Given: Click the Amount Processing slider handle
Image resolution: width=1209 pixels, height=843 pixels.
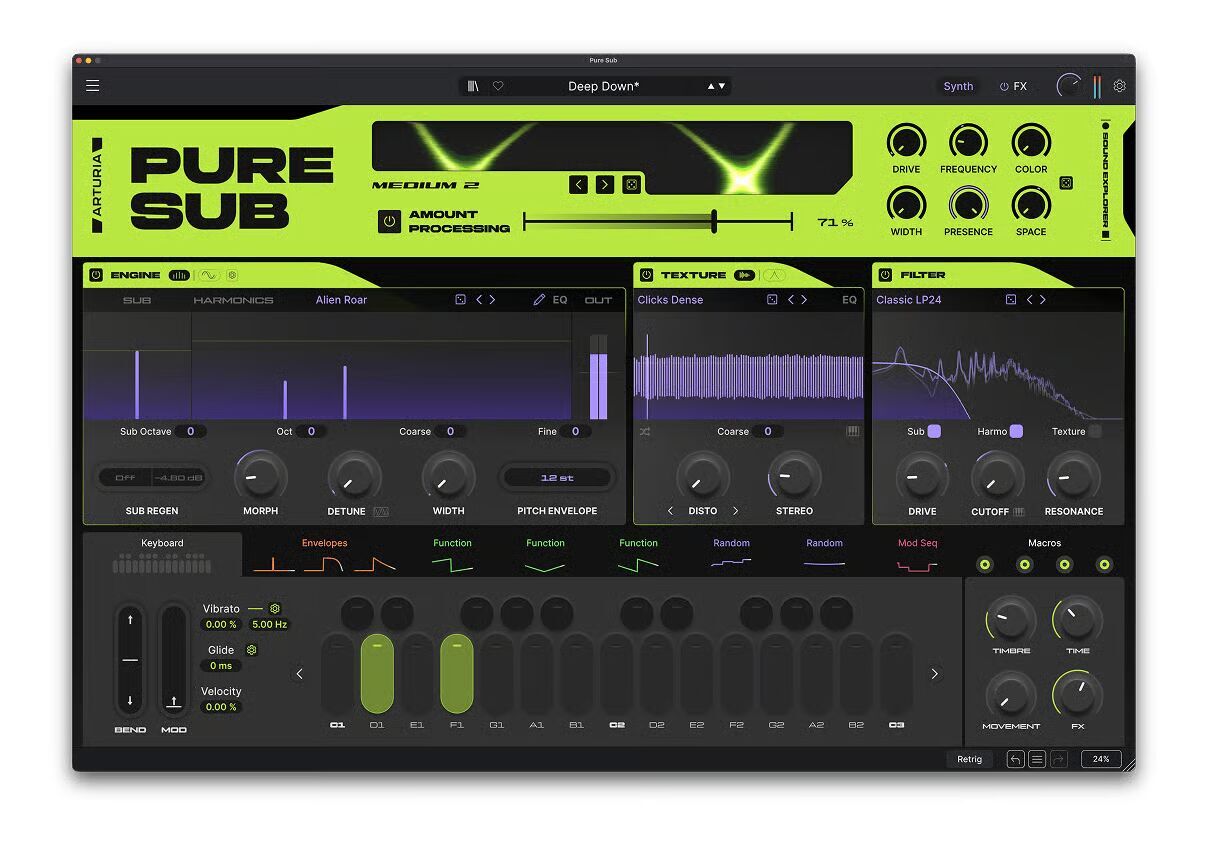Looking at the screenshot, I should pyautogui.click(x=714, y=221).
